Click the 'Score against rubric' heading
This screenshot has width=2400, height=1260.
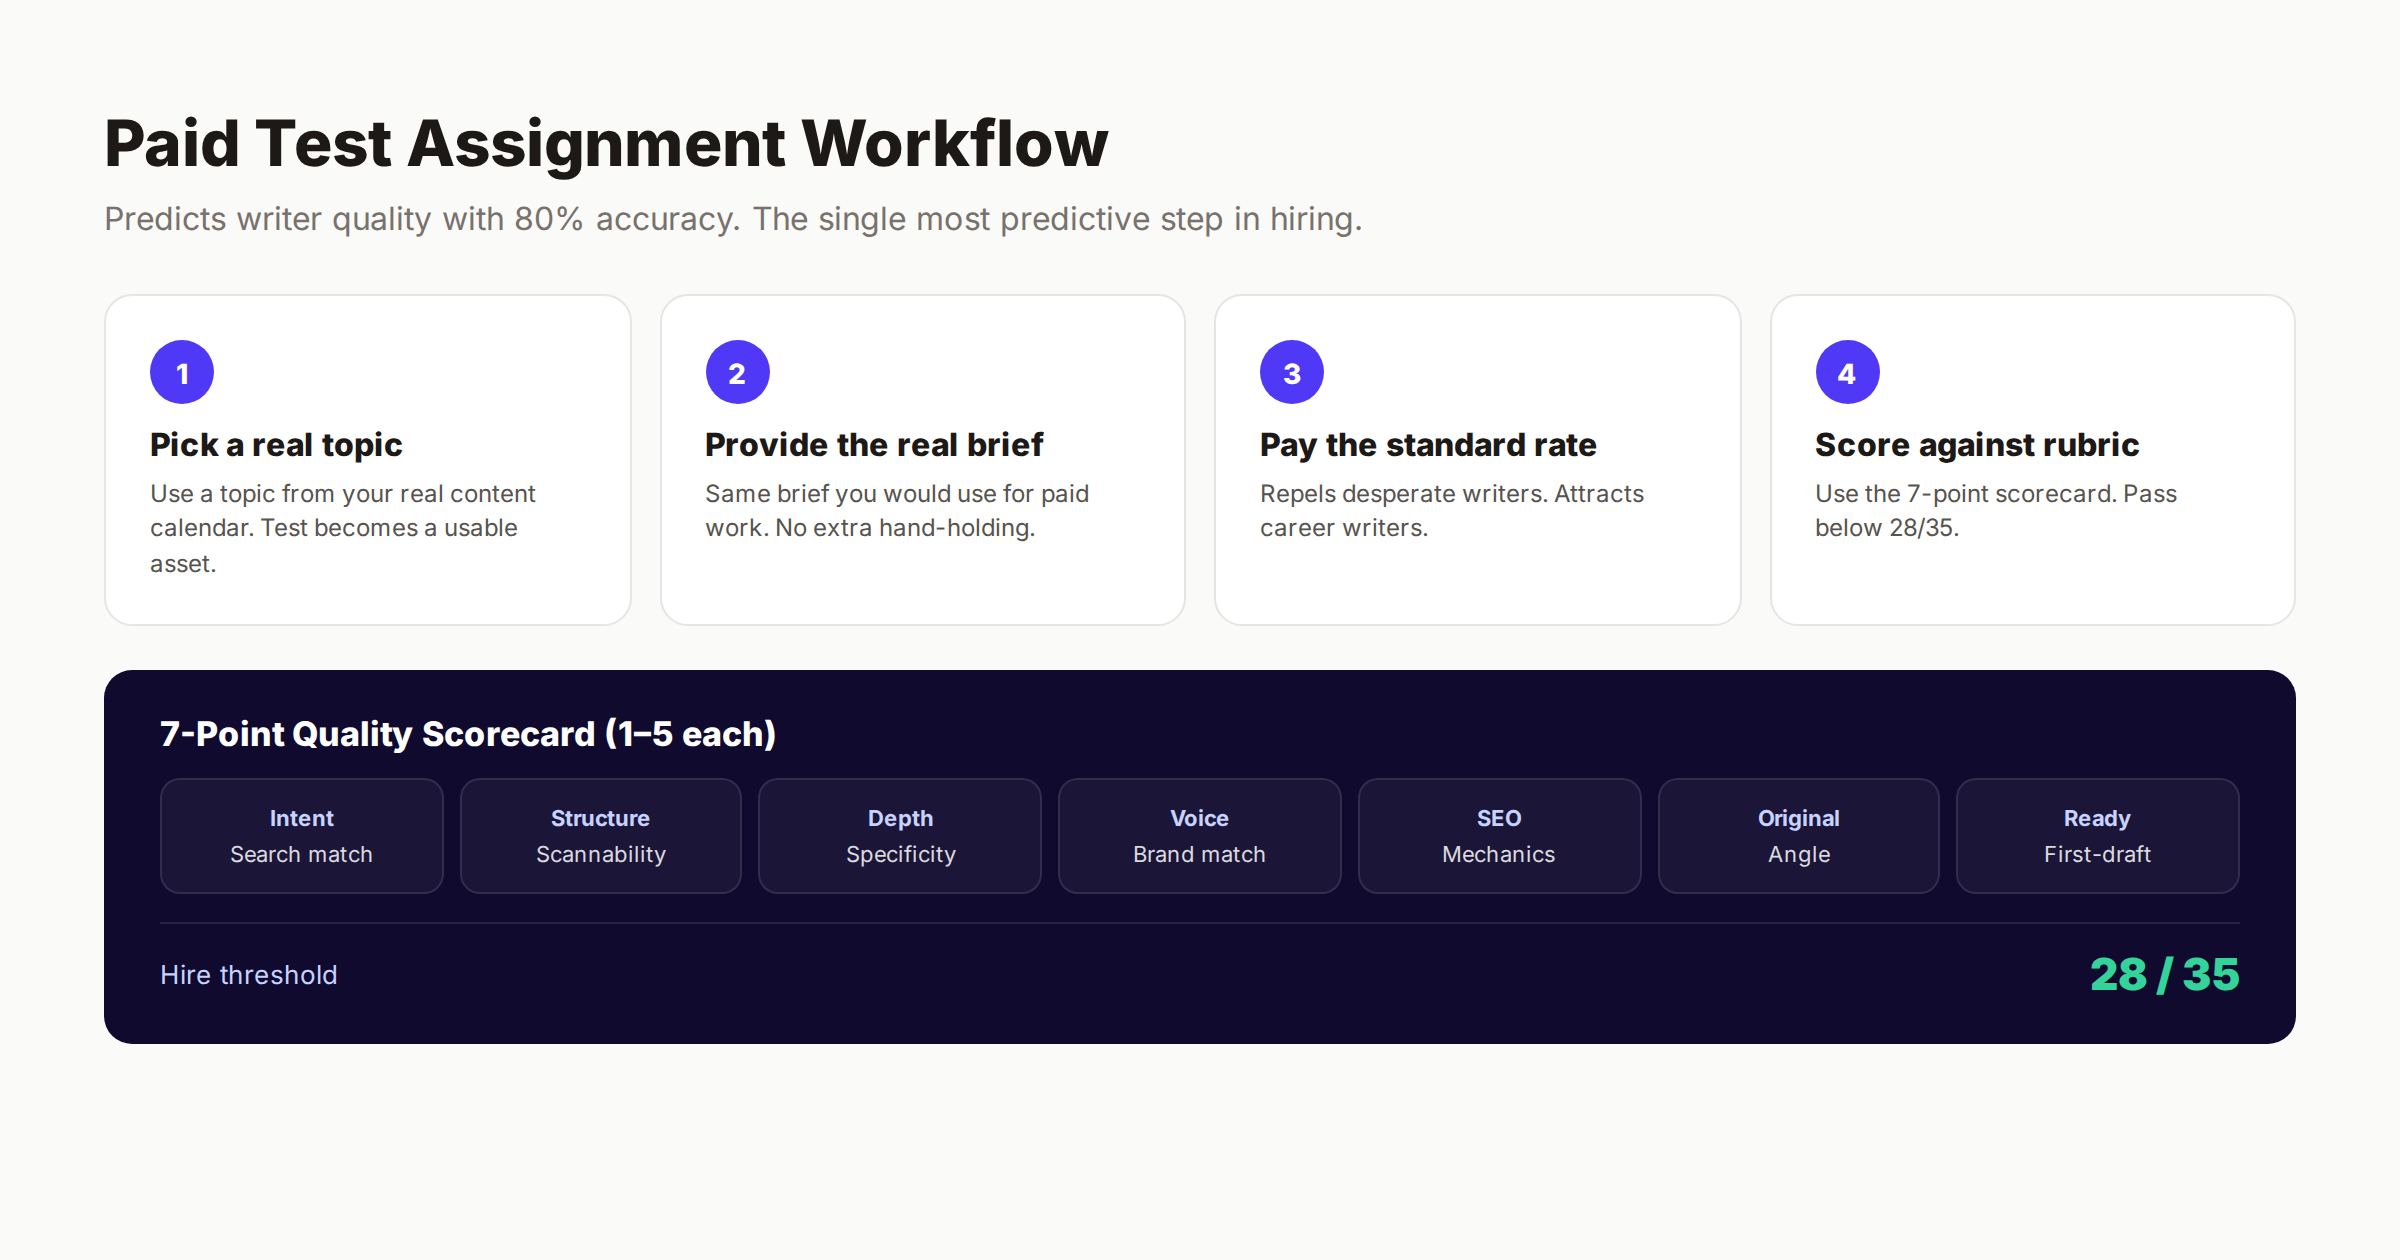click(x=1977, y=445)
